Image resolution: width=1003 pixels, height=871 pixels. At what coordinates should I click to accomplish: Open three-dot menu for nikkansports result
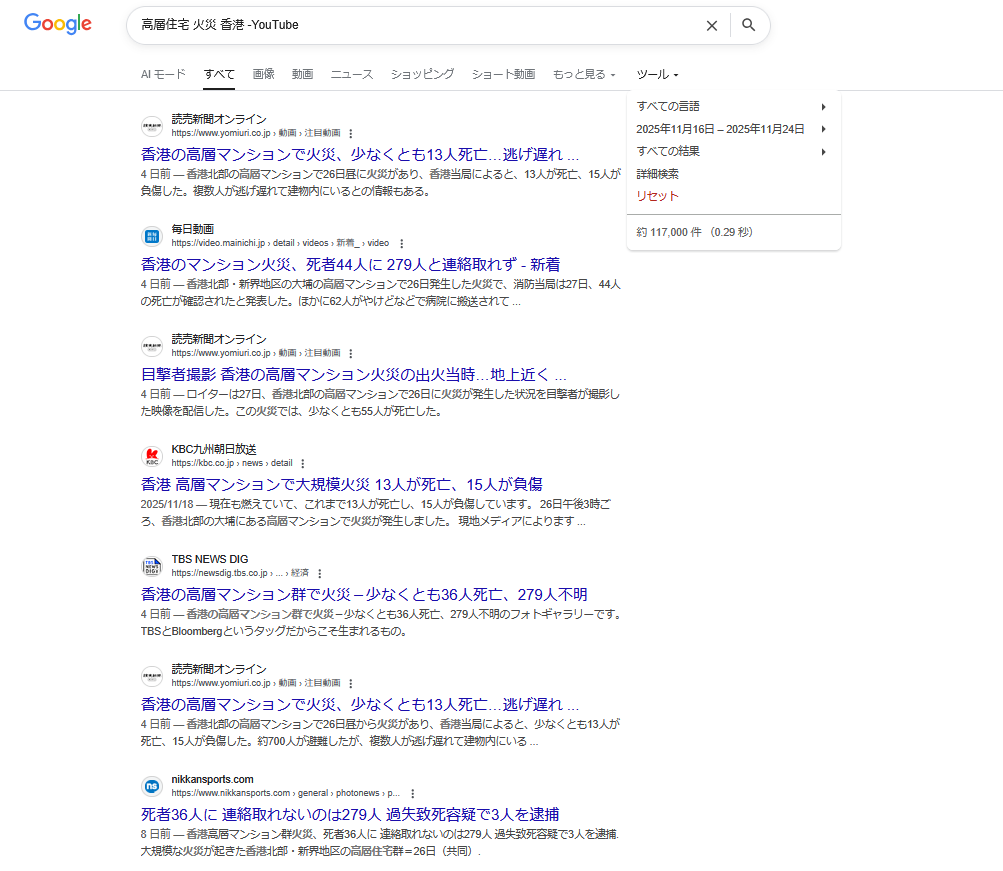point(411,793)
